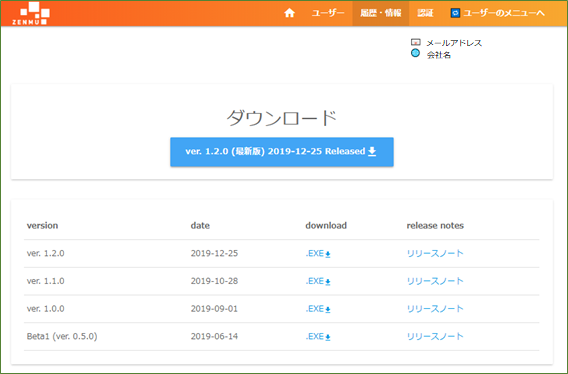
Task: Click the version column header
Action: [42, 225]
